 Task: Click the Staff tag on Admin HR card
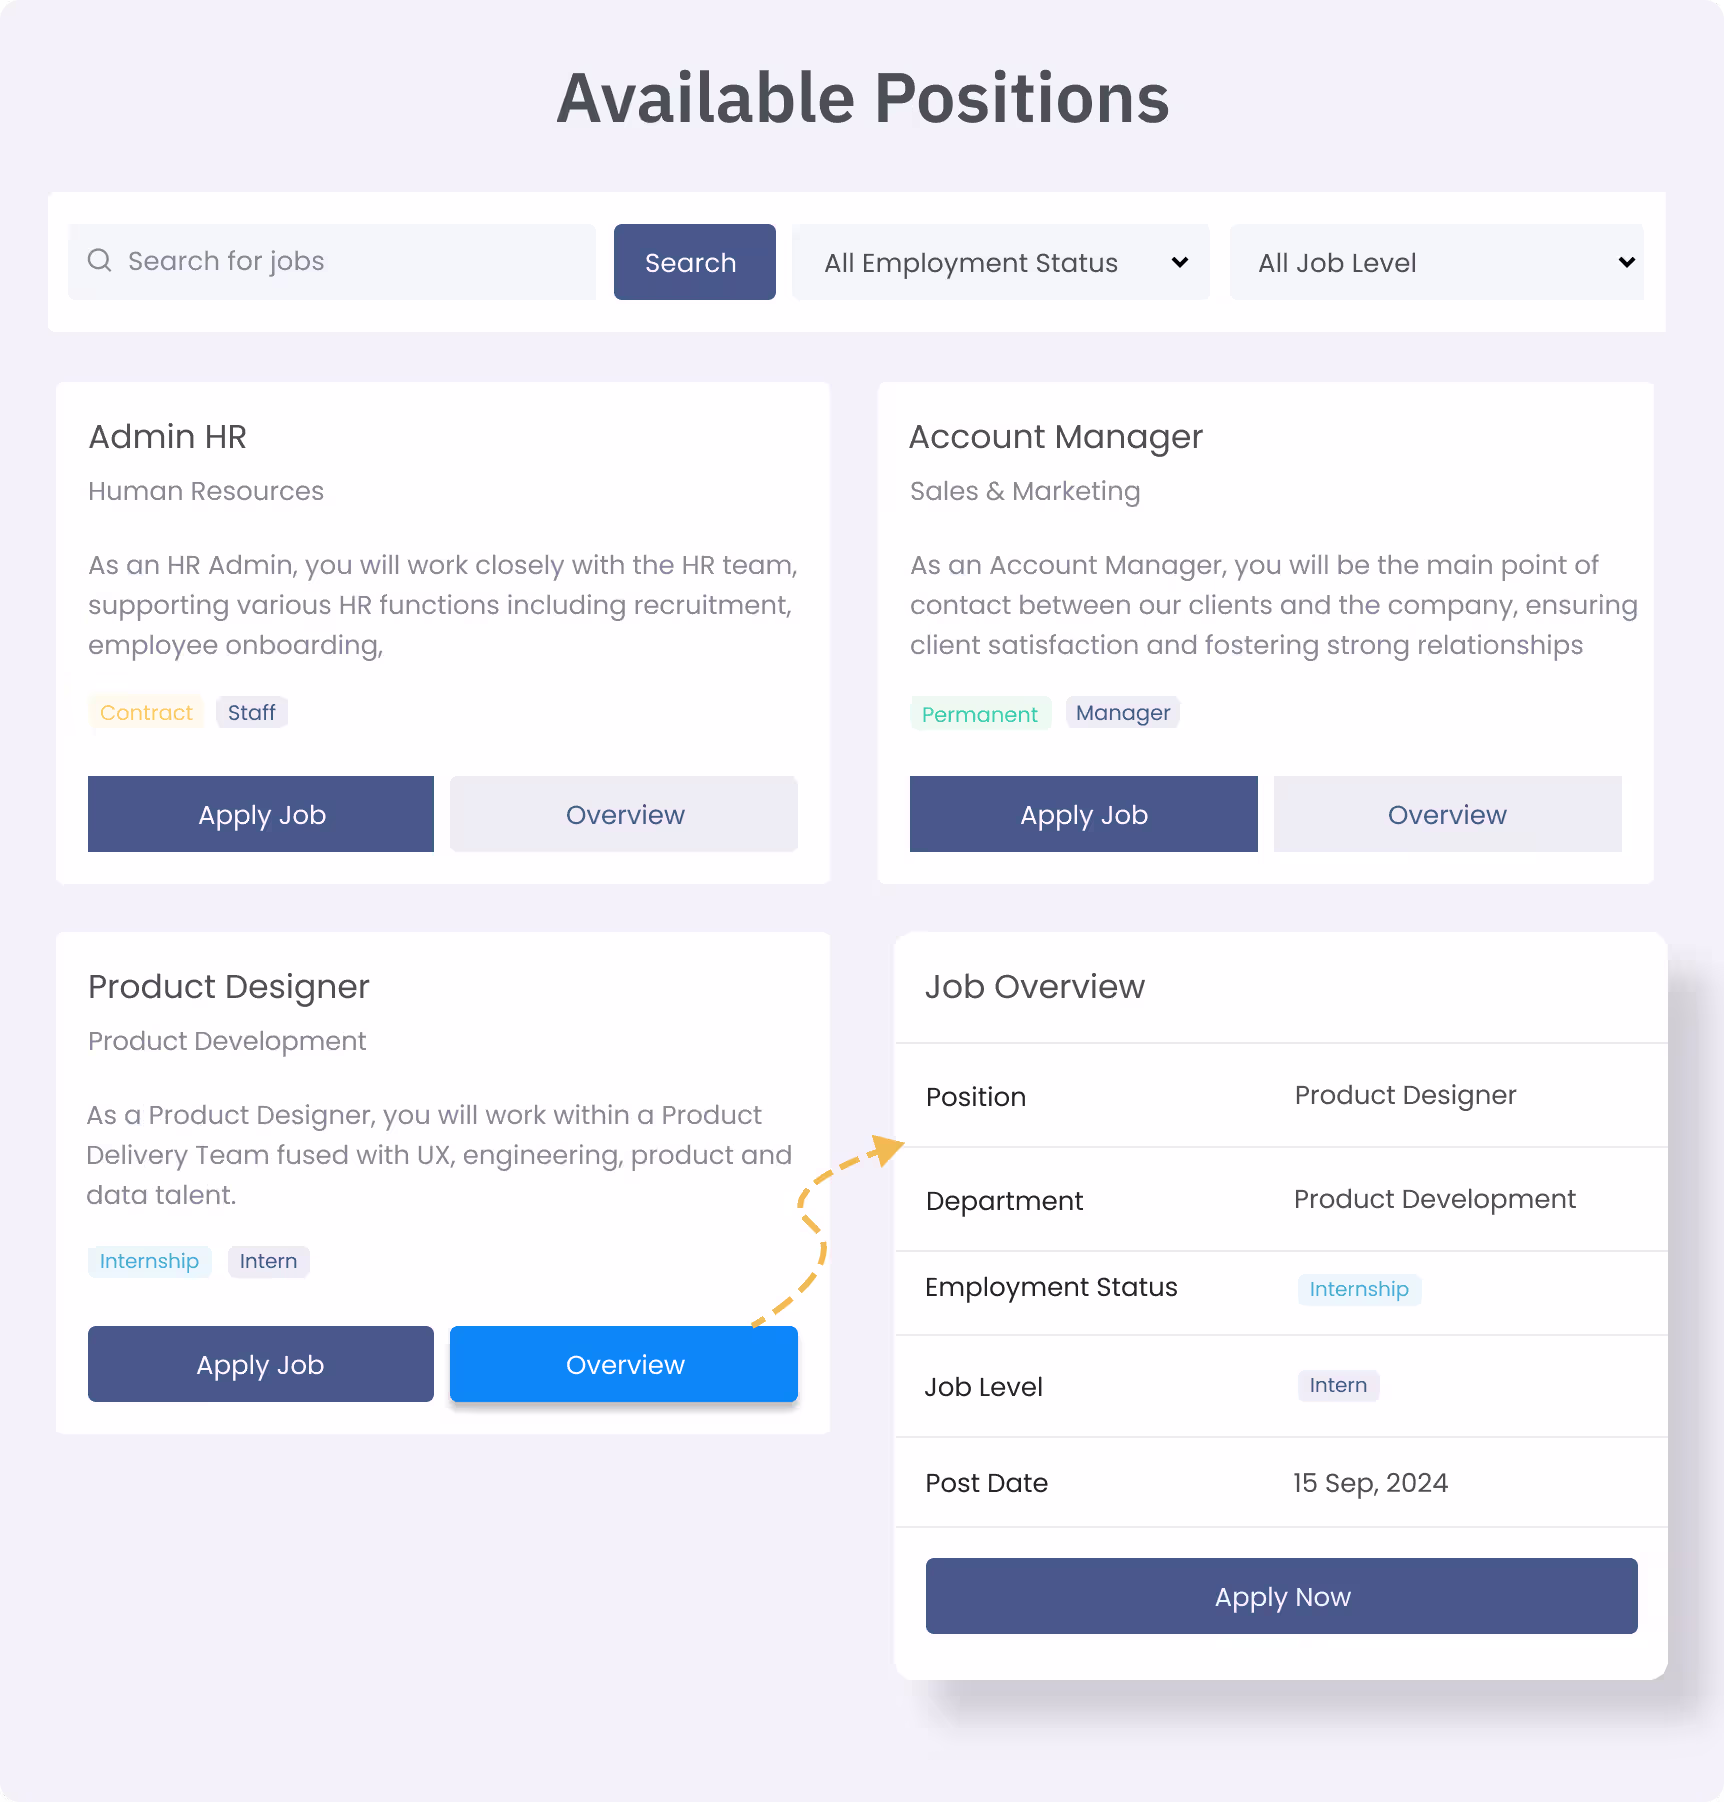tap(252, 712)
